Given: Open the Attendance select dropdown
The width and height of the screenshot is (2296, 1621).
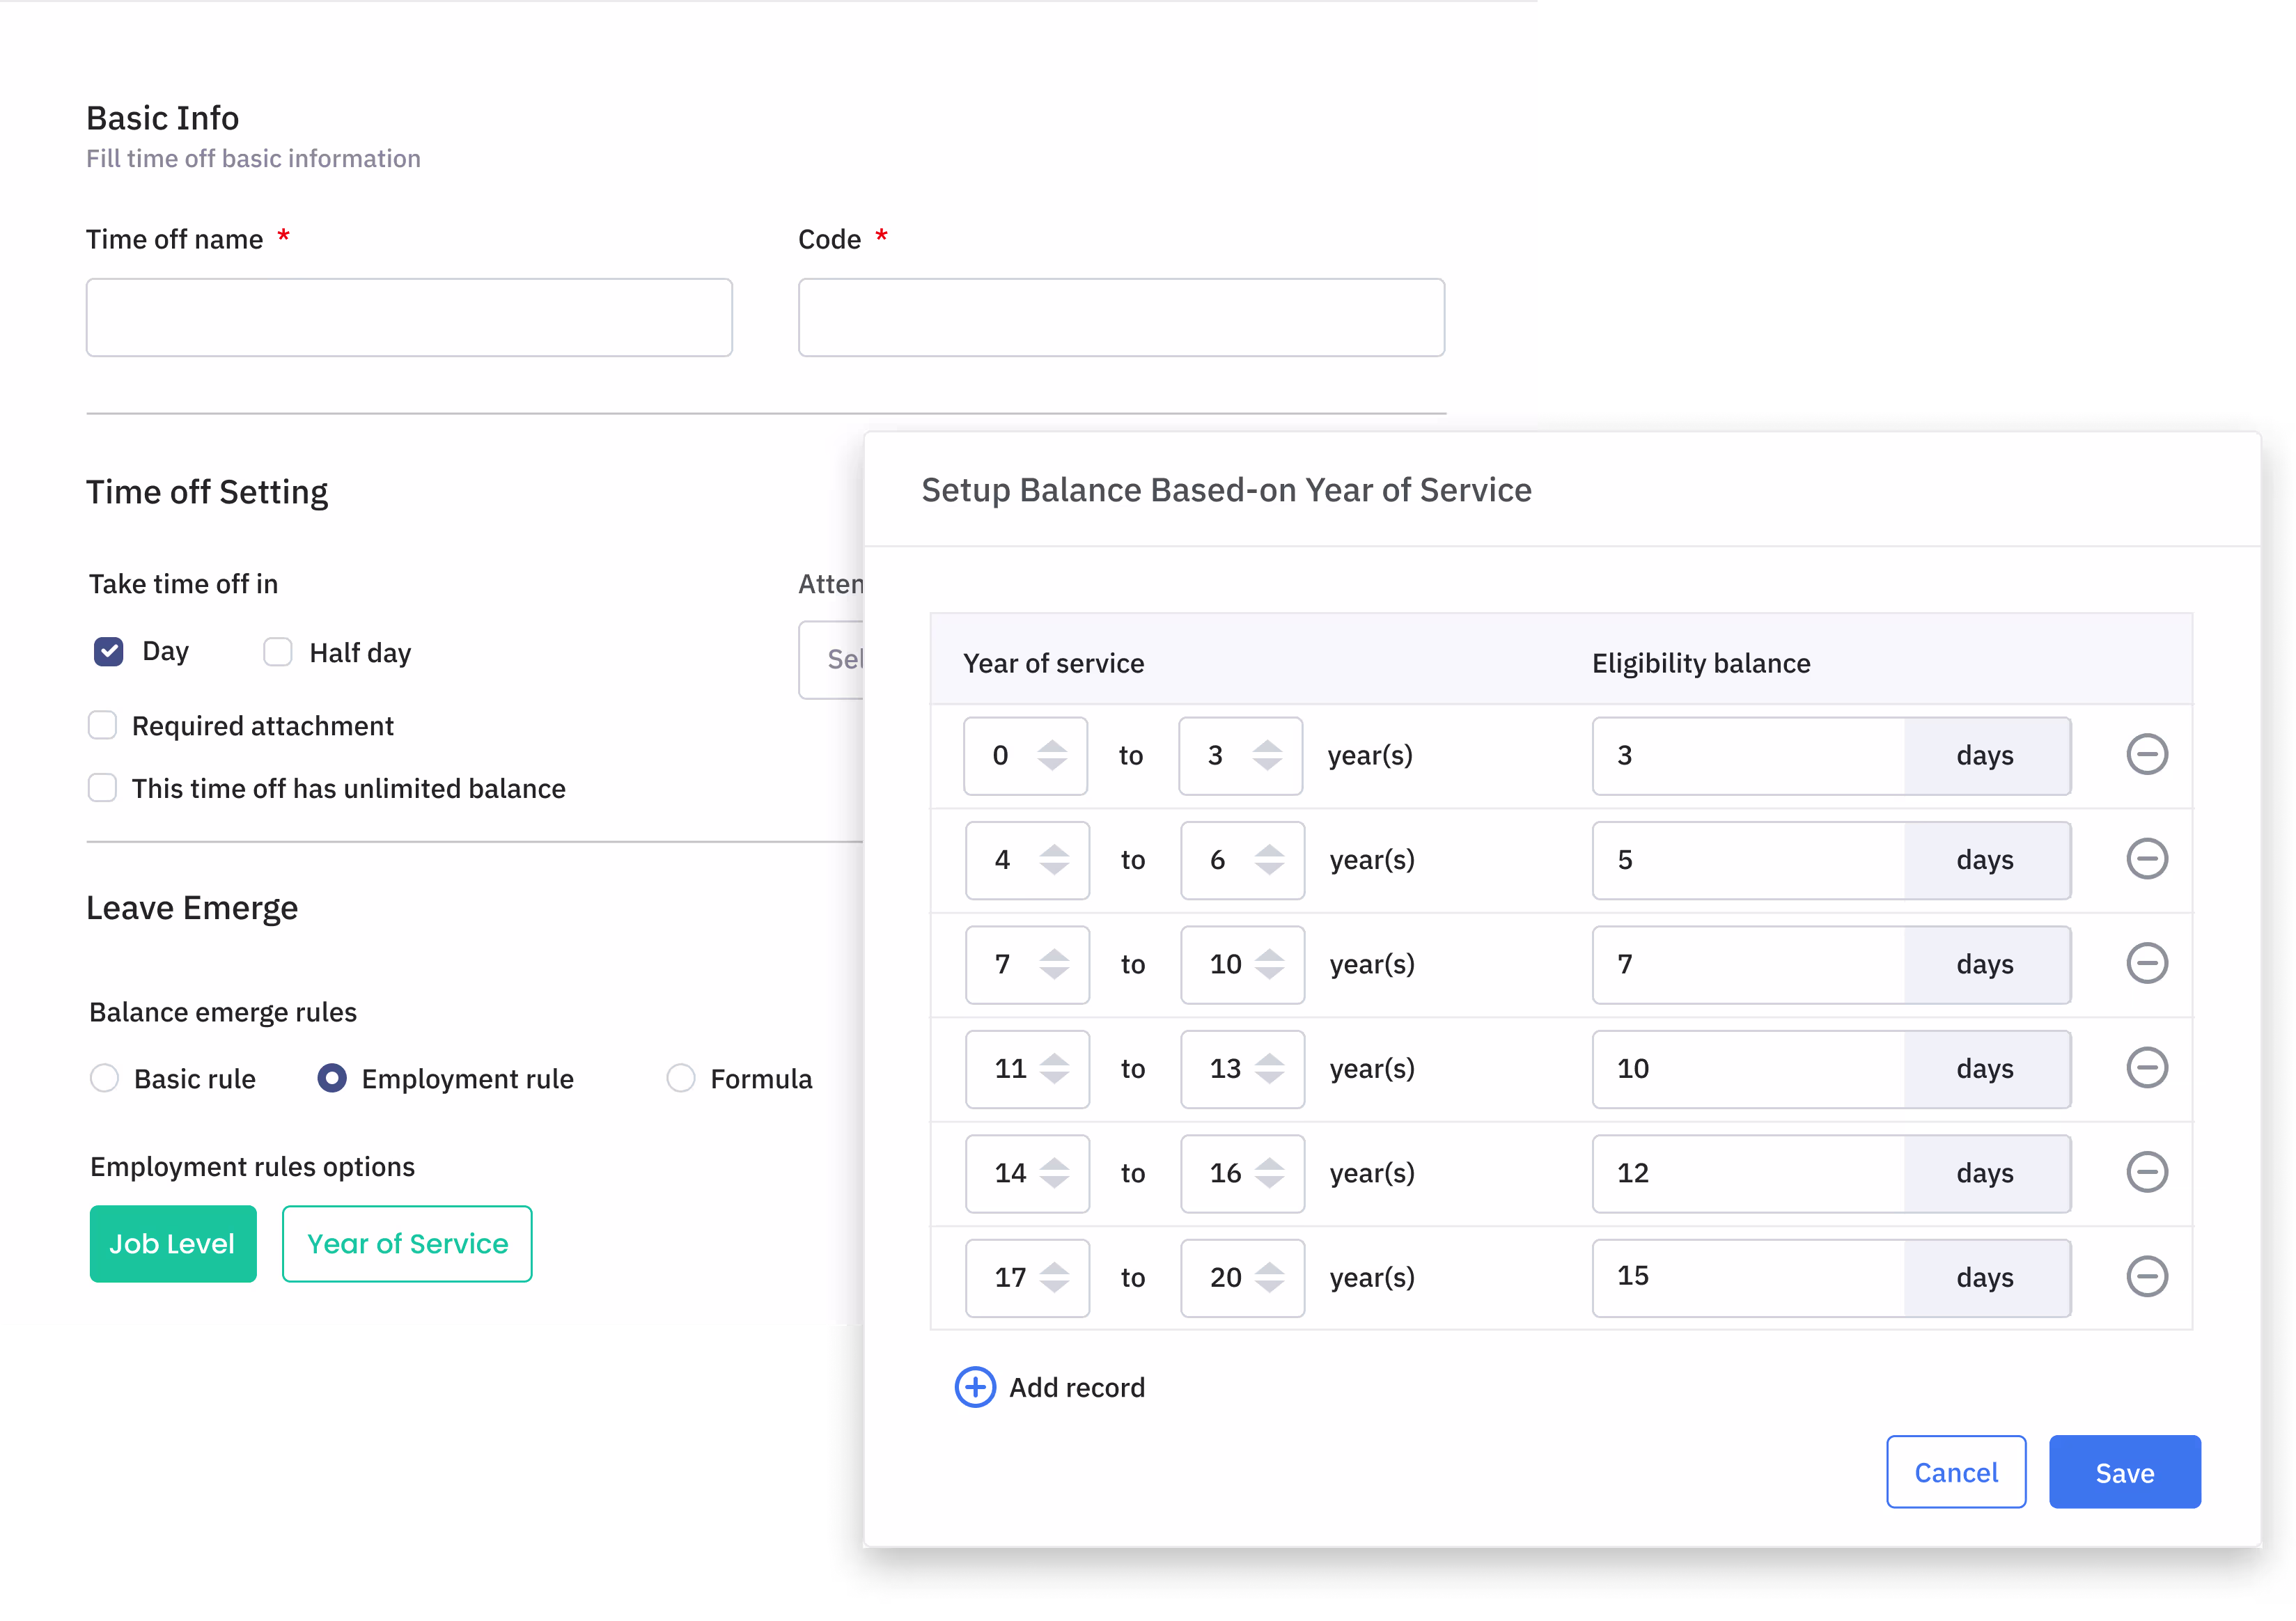Looking at the screenshot, I should 832,660.
